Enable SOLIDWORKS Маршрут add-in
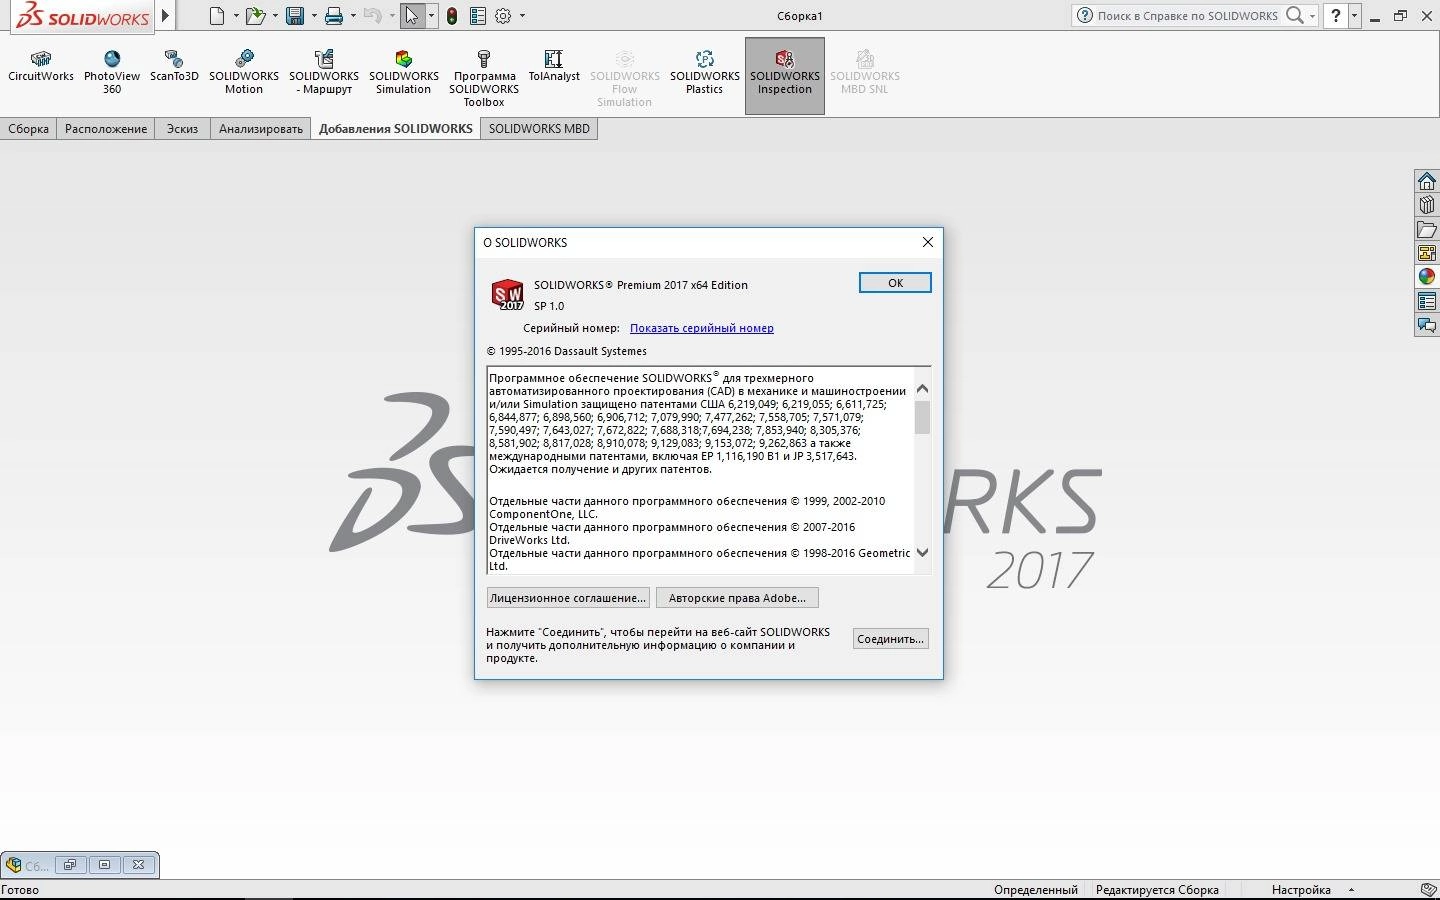 324,73
